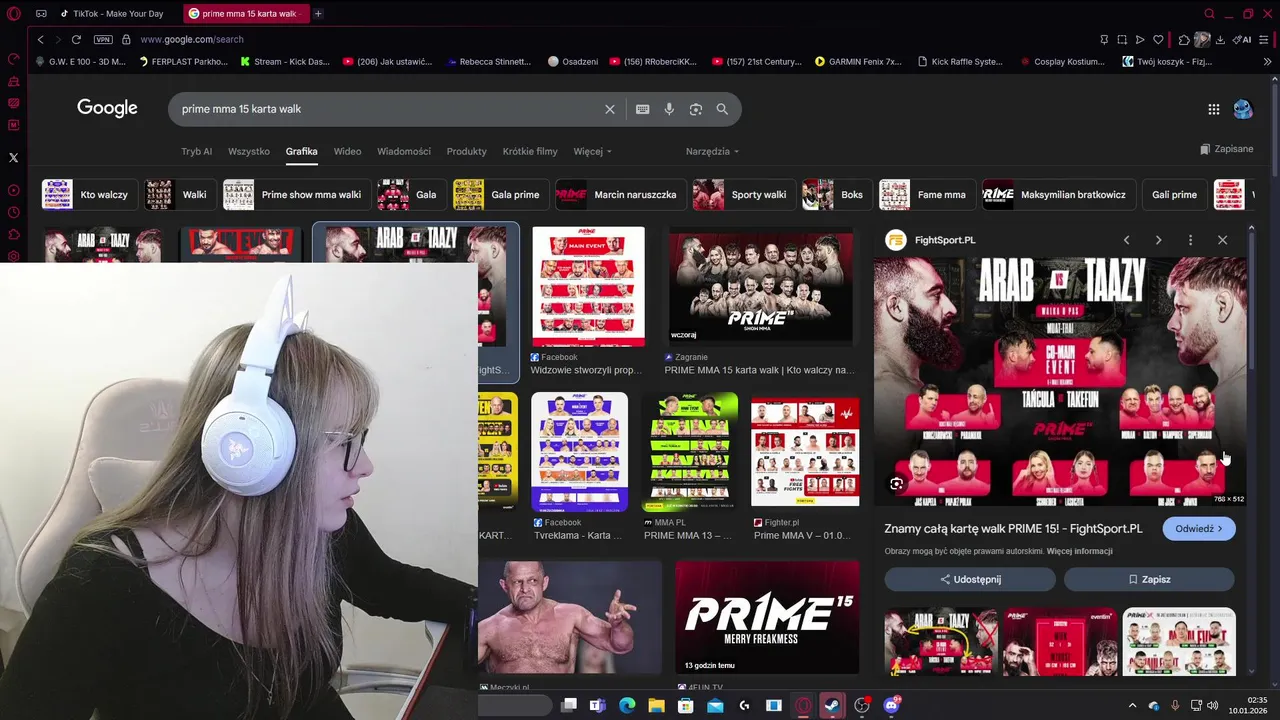Open the Narzędzia tools dropdown
The width and height of the screenshot is (1280, 720).
pos(712,152)
